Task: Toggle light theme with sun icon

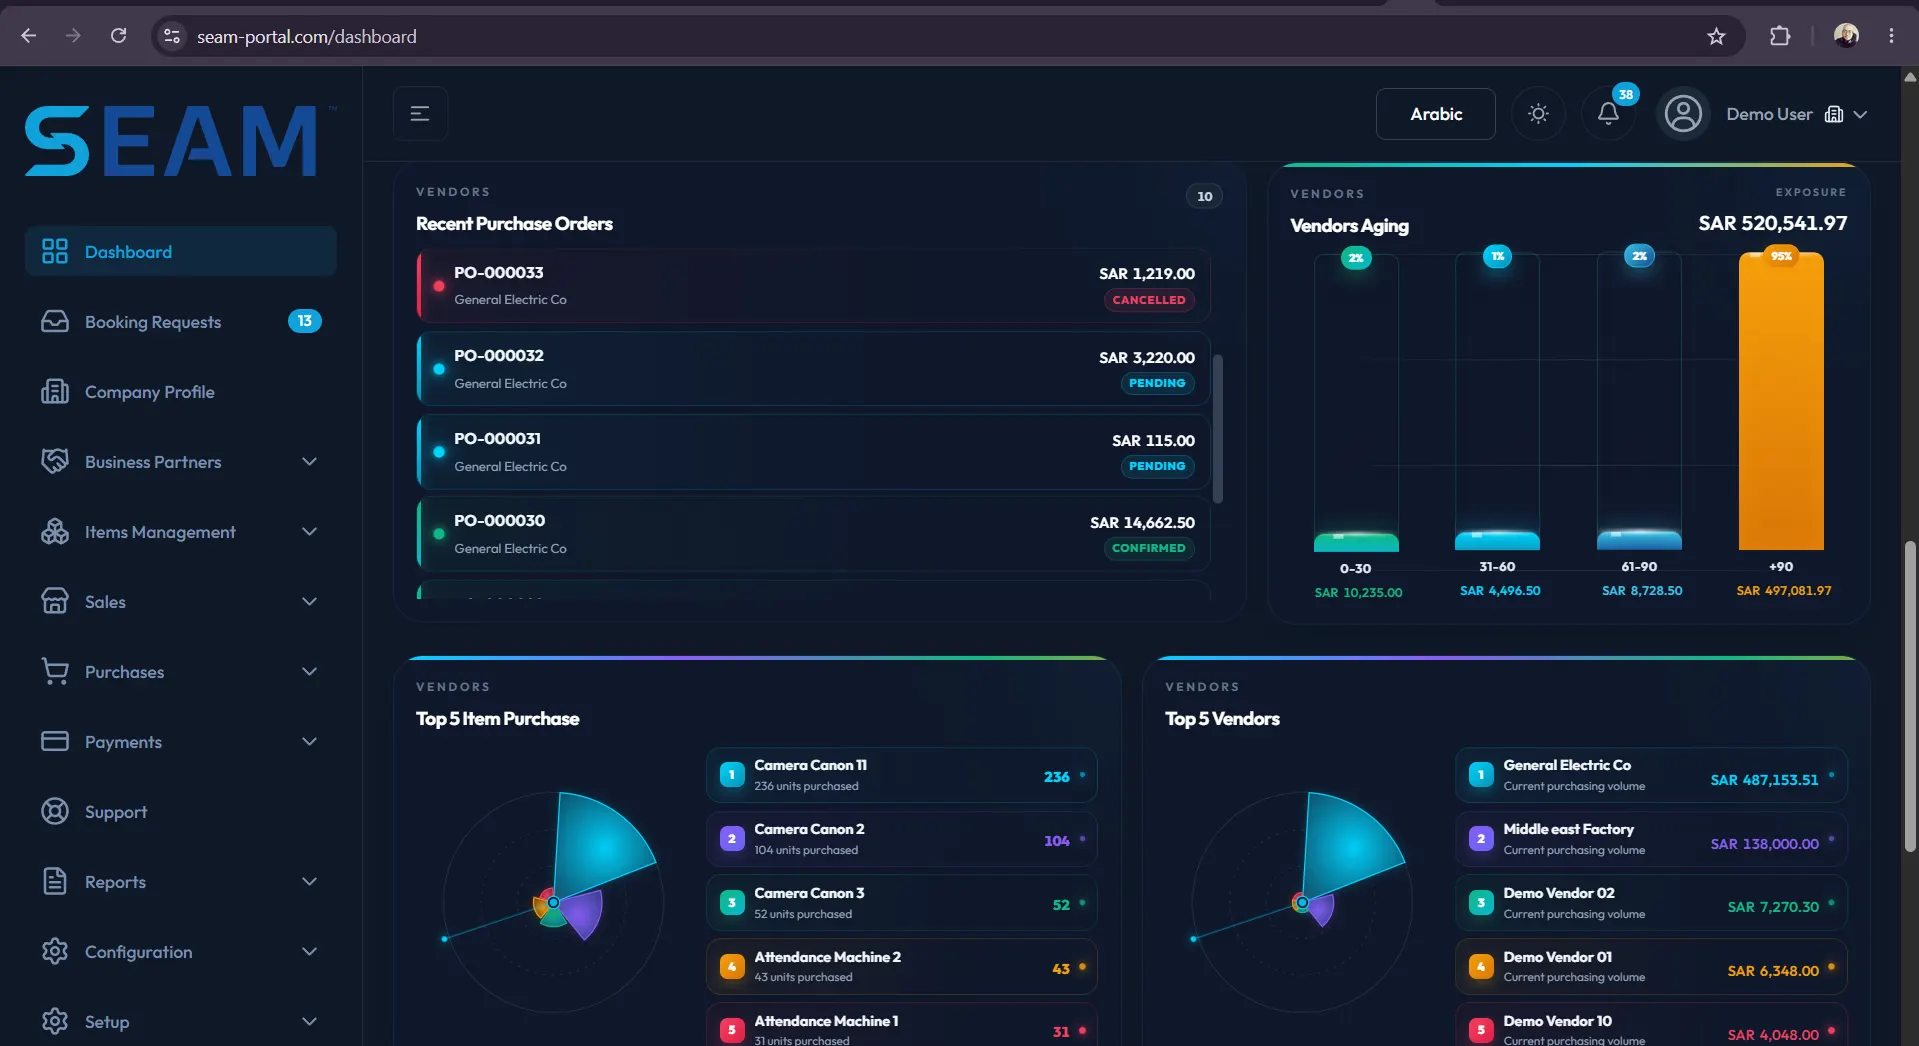Action: click(x=1538, y=114)
